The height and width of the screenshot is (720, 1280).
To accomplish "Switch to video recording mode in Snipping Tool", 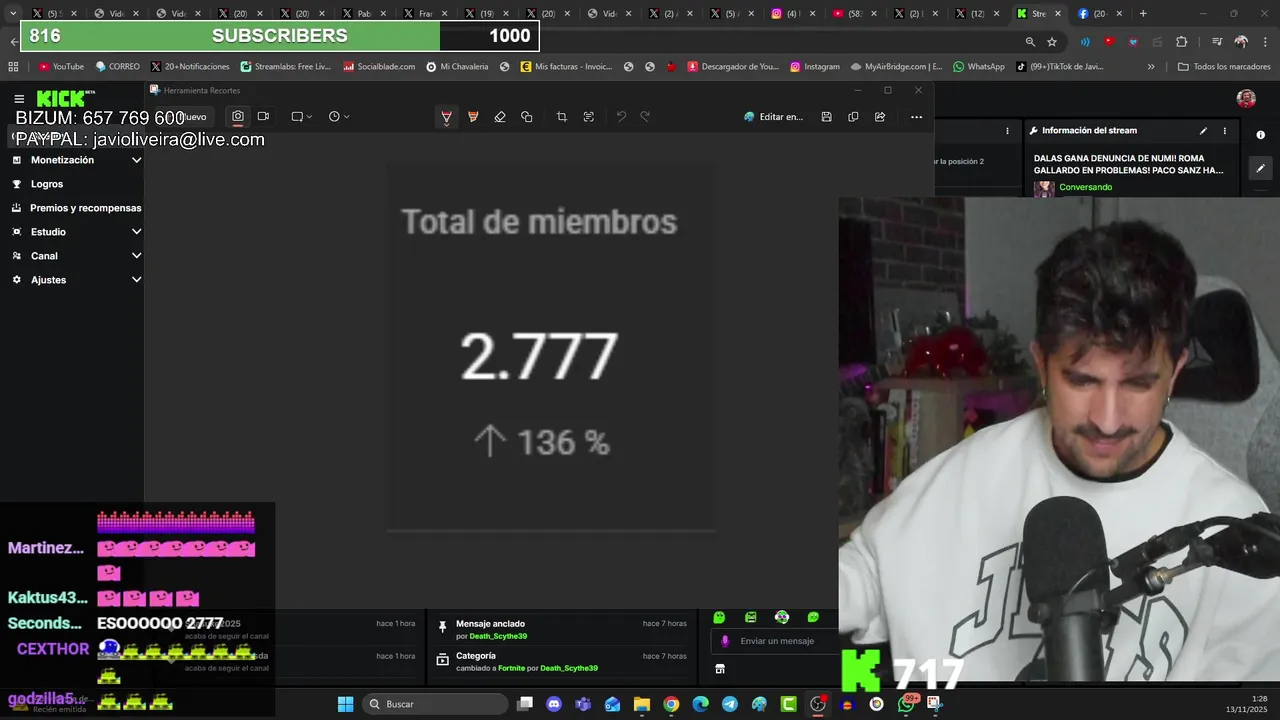I will point(263,116).
